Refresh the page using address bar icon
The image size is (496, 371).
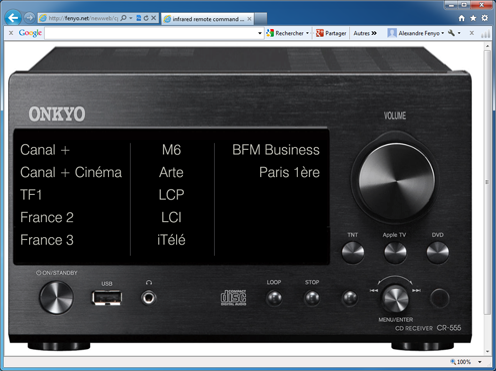tap(146, 18)
